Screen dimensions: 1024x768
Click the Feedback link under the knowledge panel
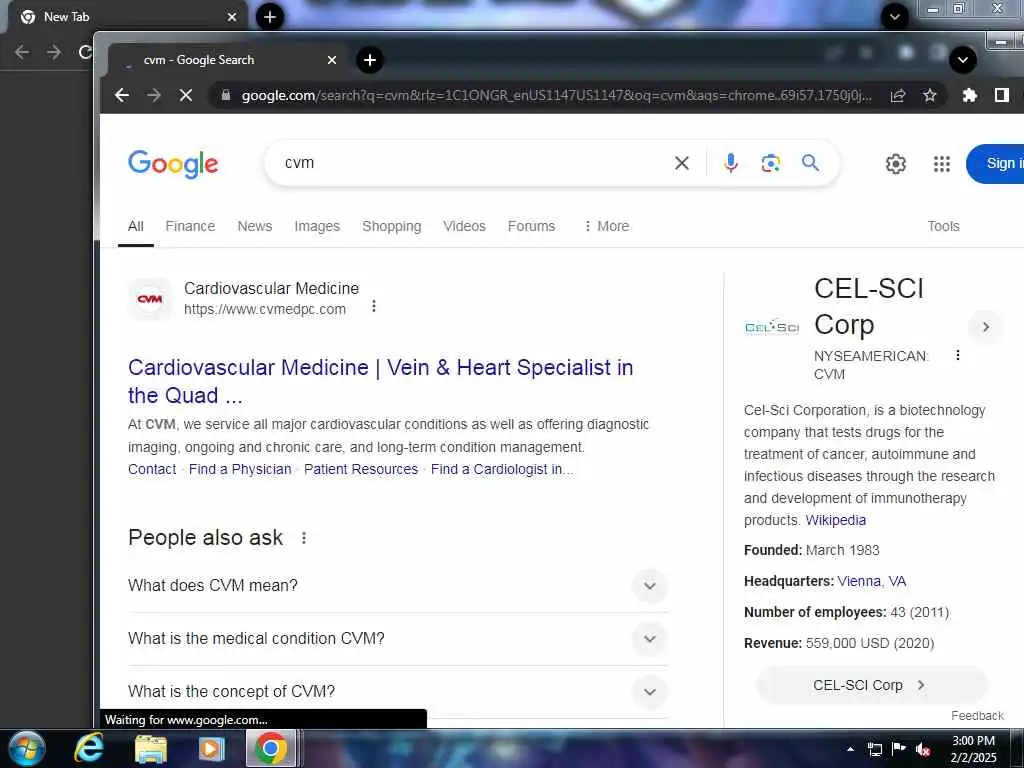click(x=977, y=716)
